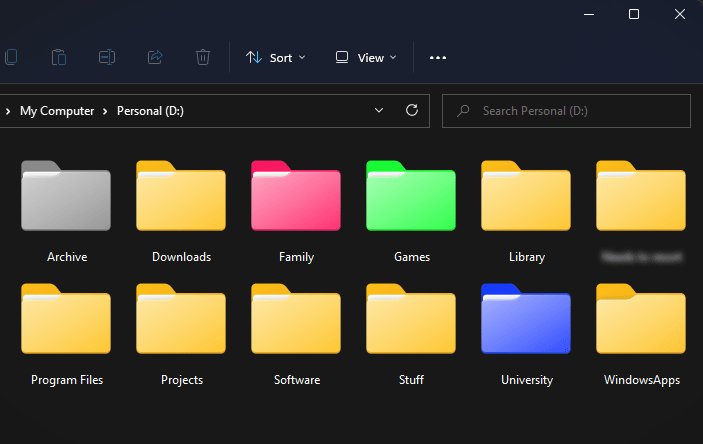This screenshot has width=703, height=444.
Task: Select the Program Files folder
Action: 66,320
